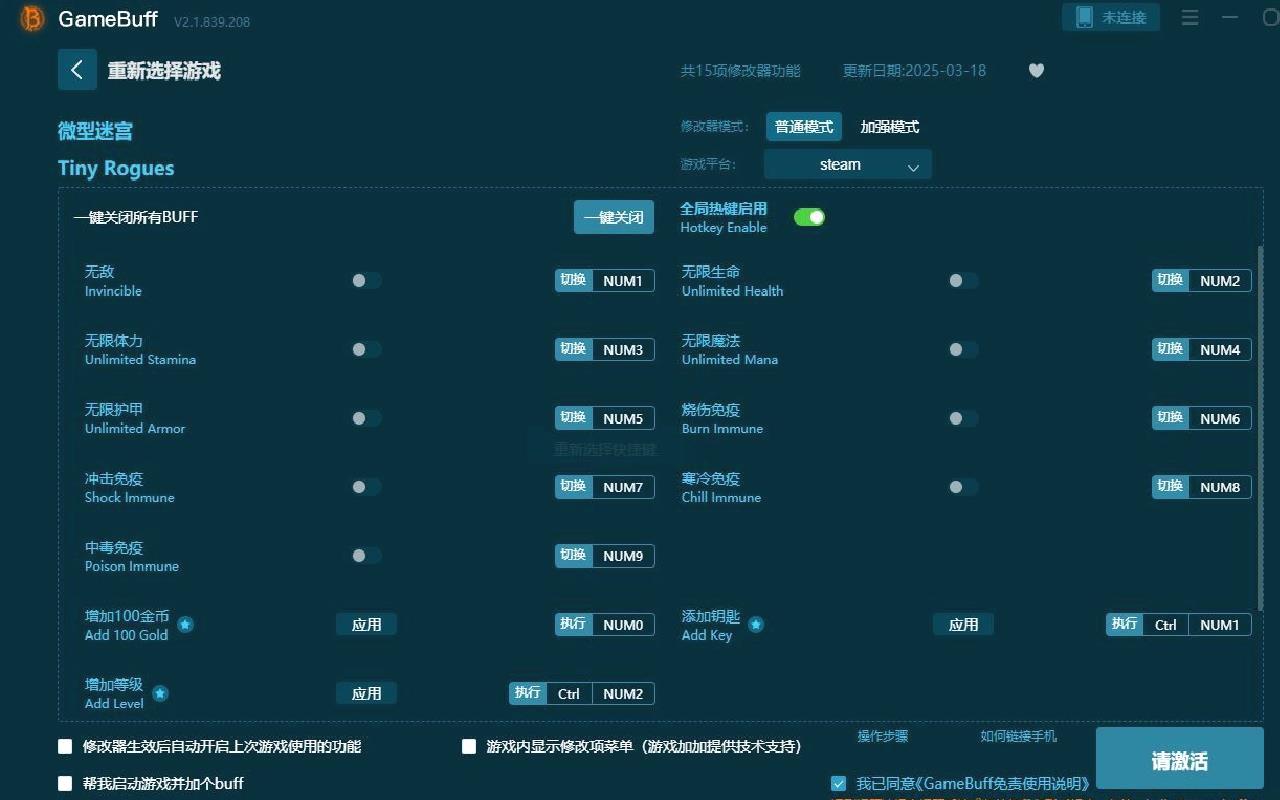Click 切换 button for NUM9 hotkey
1280x800 pixels.
(573, 555)
